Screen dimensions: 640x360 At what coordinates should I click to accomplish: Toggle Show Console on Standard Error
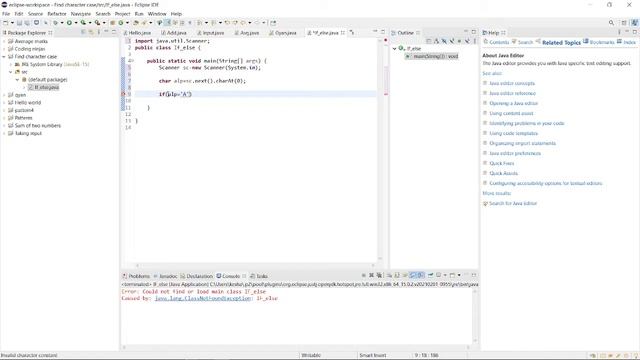(421, 276)
